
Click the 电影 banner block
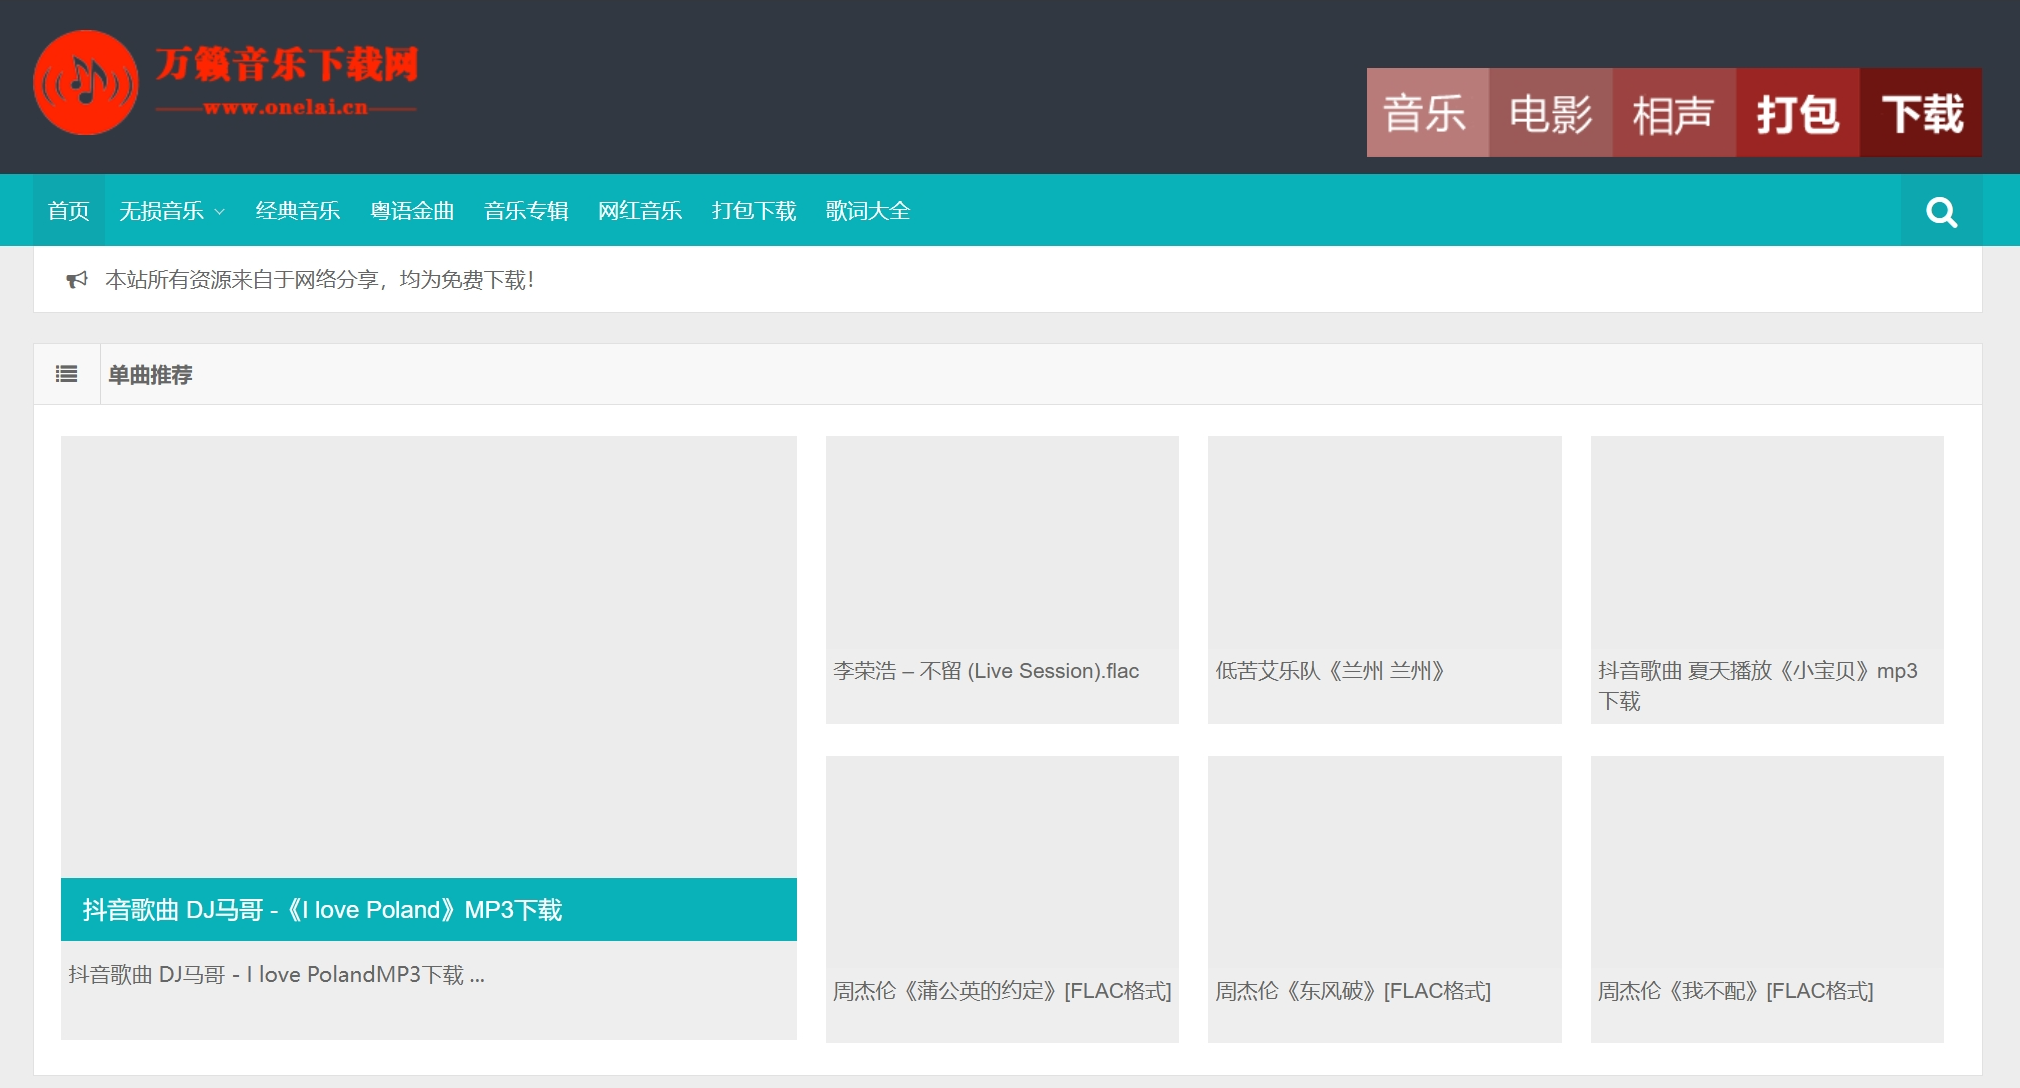point(1550,113)
